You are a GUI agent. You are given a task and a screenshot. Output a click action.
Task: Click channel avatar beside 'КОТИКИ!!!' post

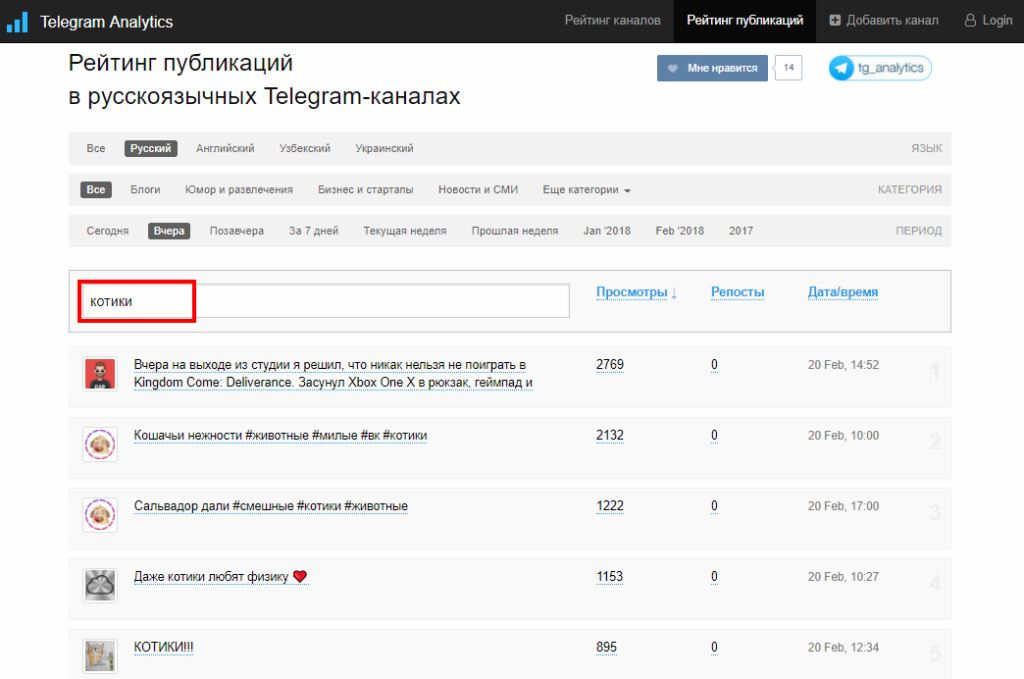(x=100, y=655)
